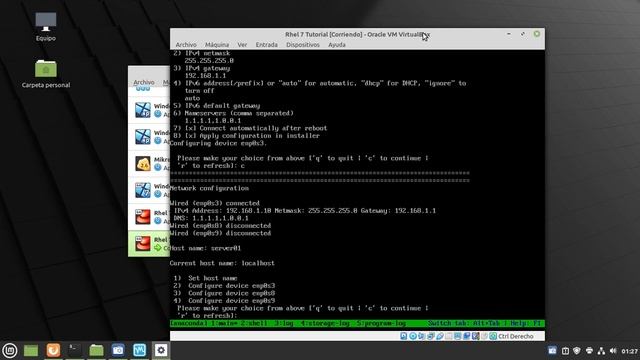
Task: Open the volume control tray icon
Action: (x=613, y=351)
